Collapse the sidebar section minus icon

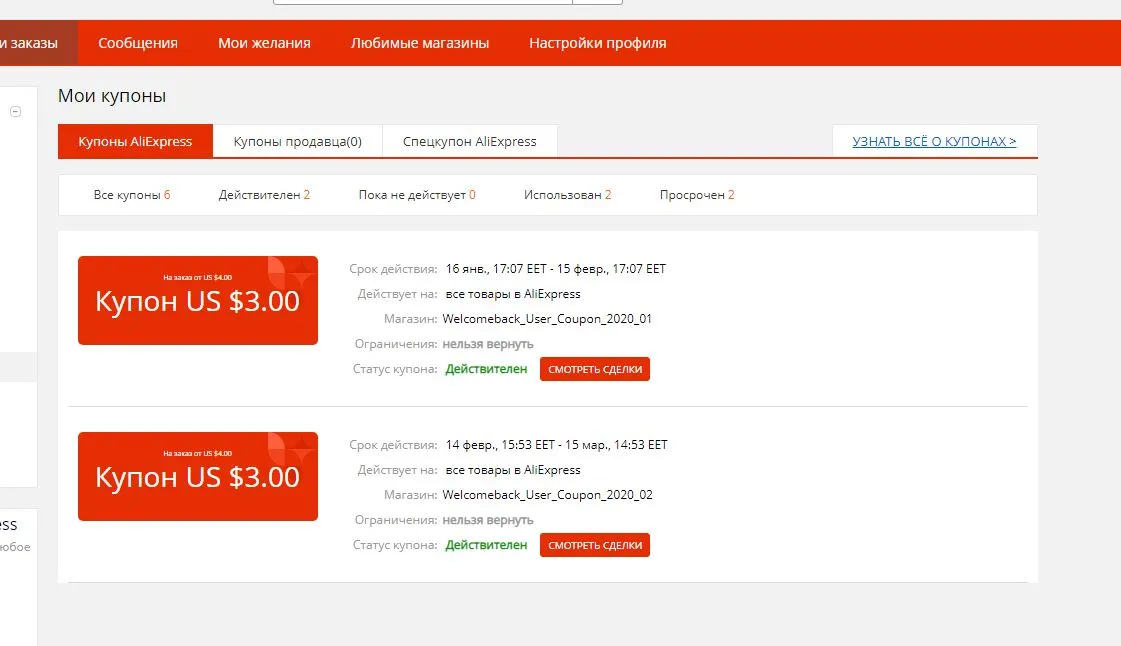15,111
